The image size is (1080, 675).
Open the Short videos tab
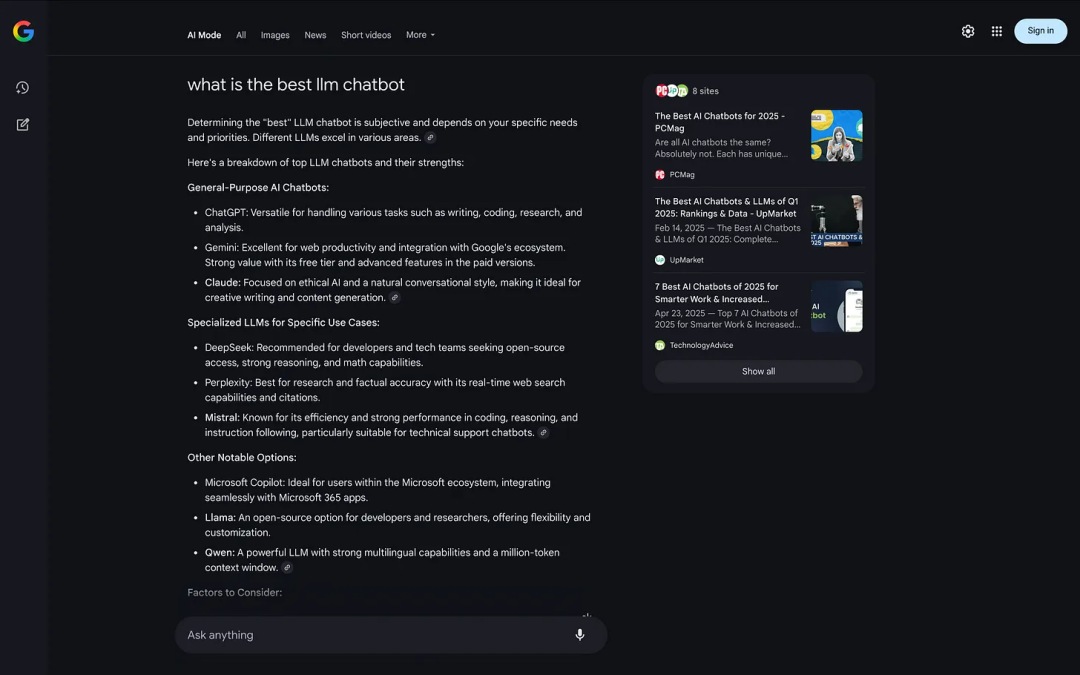coord(366,35)
